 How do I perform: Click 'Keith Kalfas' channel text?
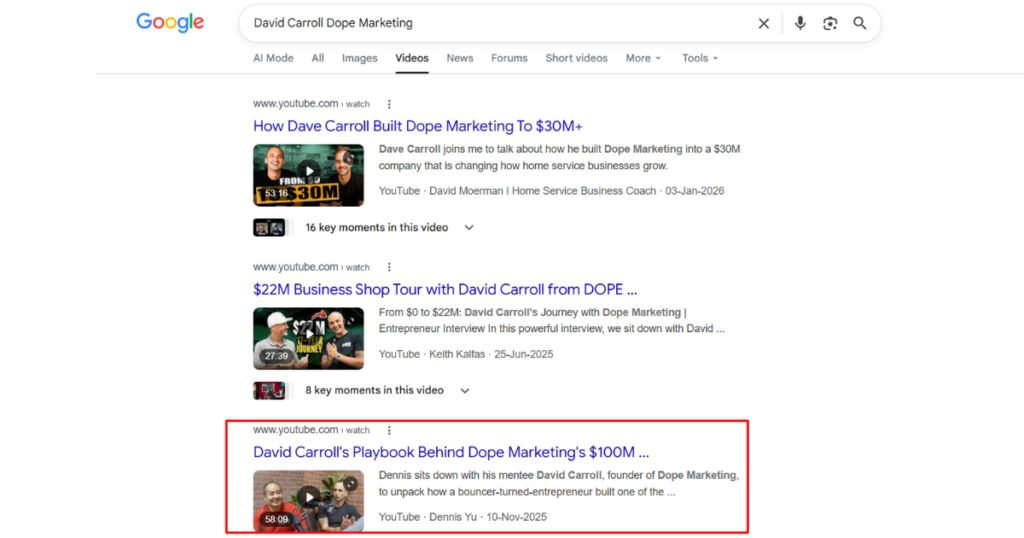click(x=457, y=354)
